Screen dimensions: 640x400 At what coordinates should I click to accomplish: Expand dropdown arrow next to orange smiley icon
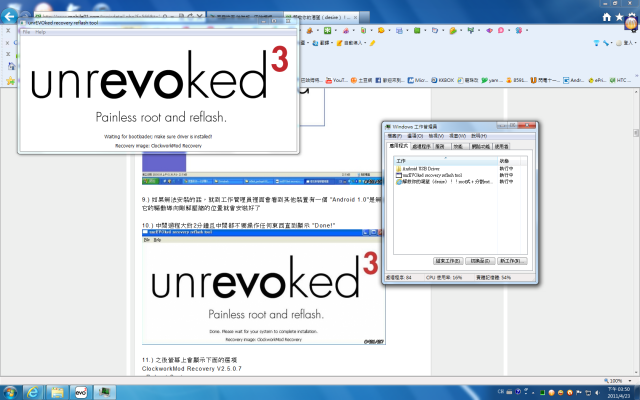[389, 31]
